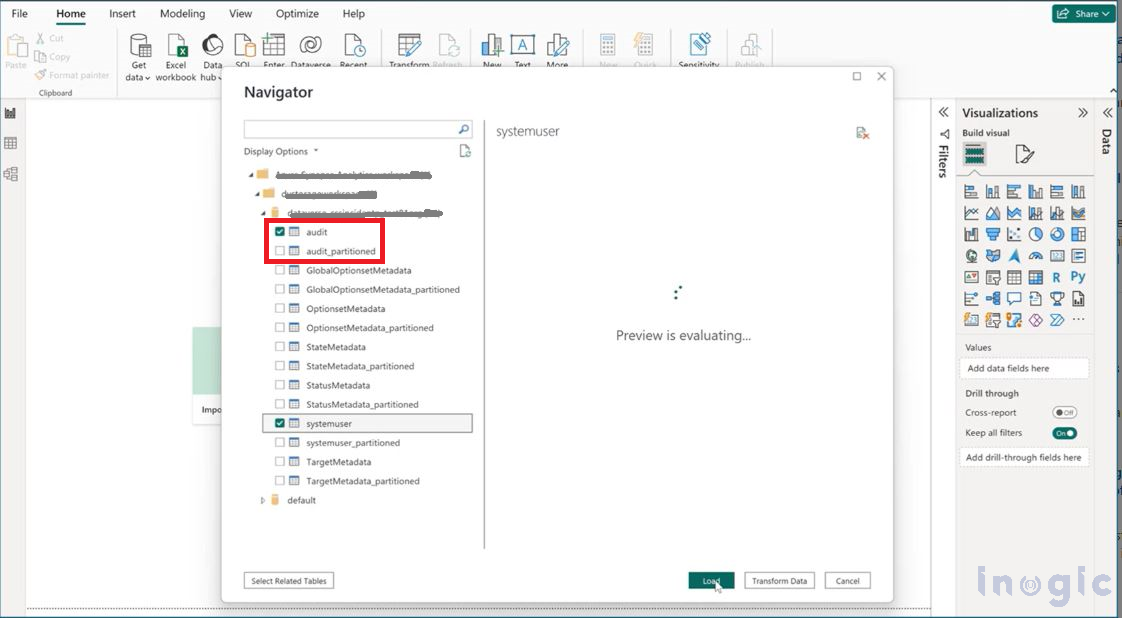Click the Sensitivity label icon
This screenshot has width=1122, height=618.
[699, 45]
